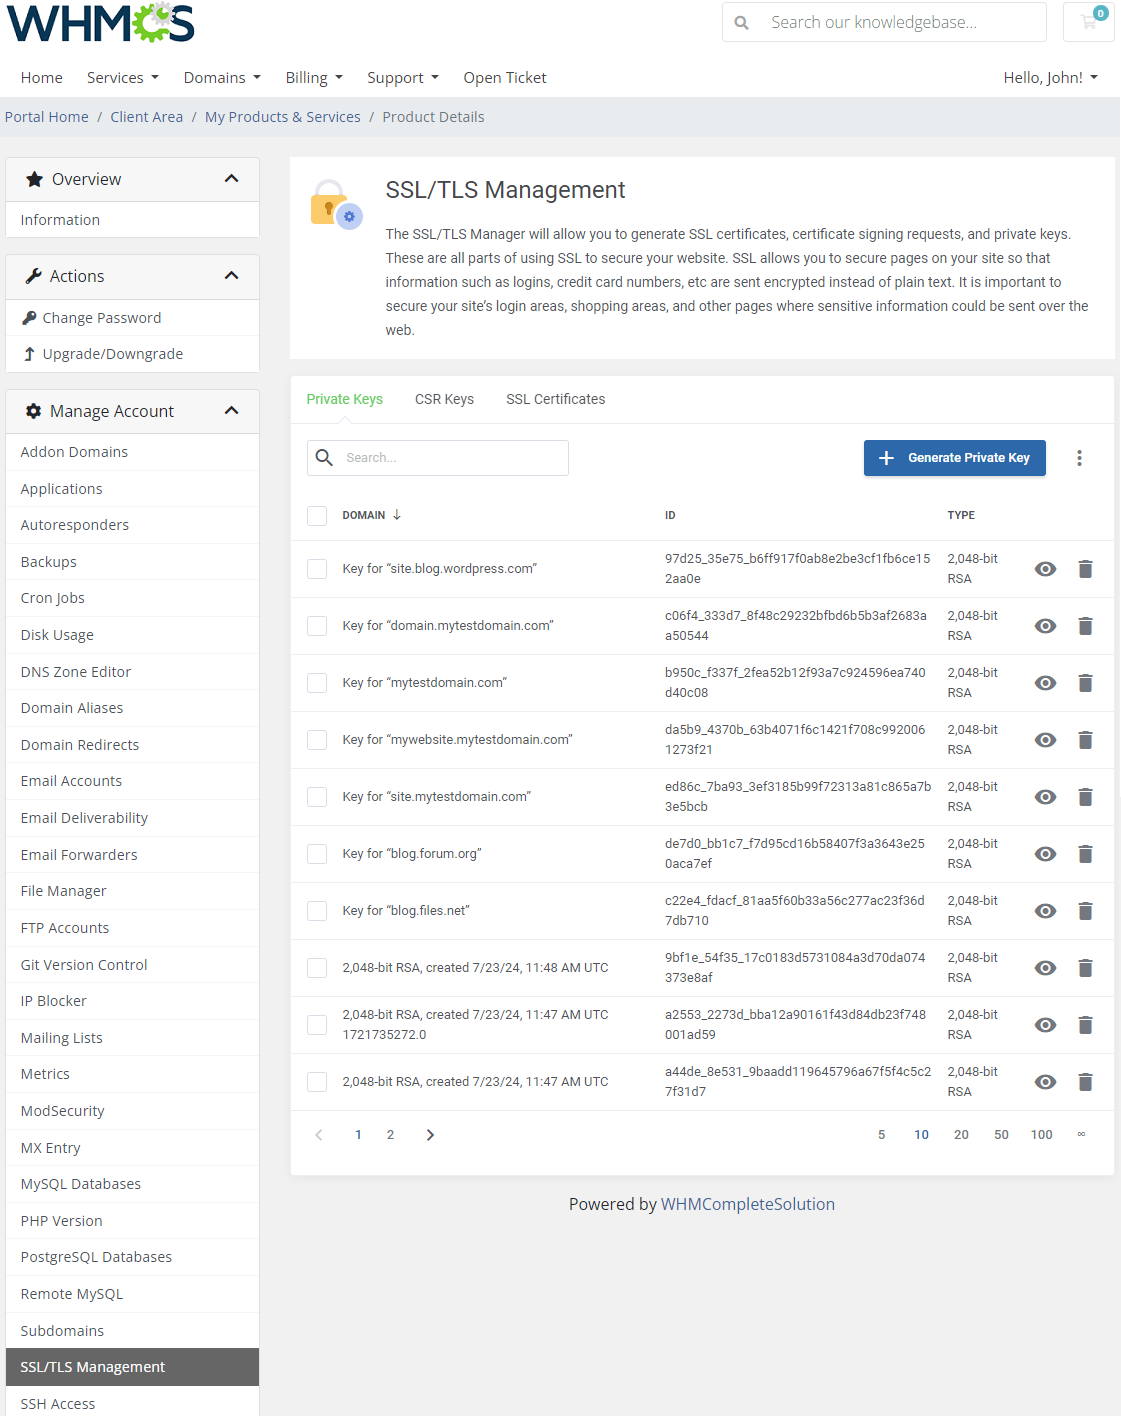Open the three-dot more options menu
Image resolution: width=1121 pixels, height=1416 pixels.
(x=1079, y=458)
